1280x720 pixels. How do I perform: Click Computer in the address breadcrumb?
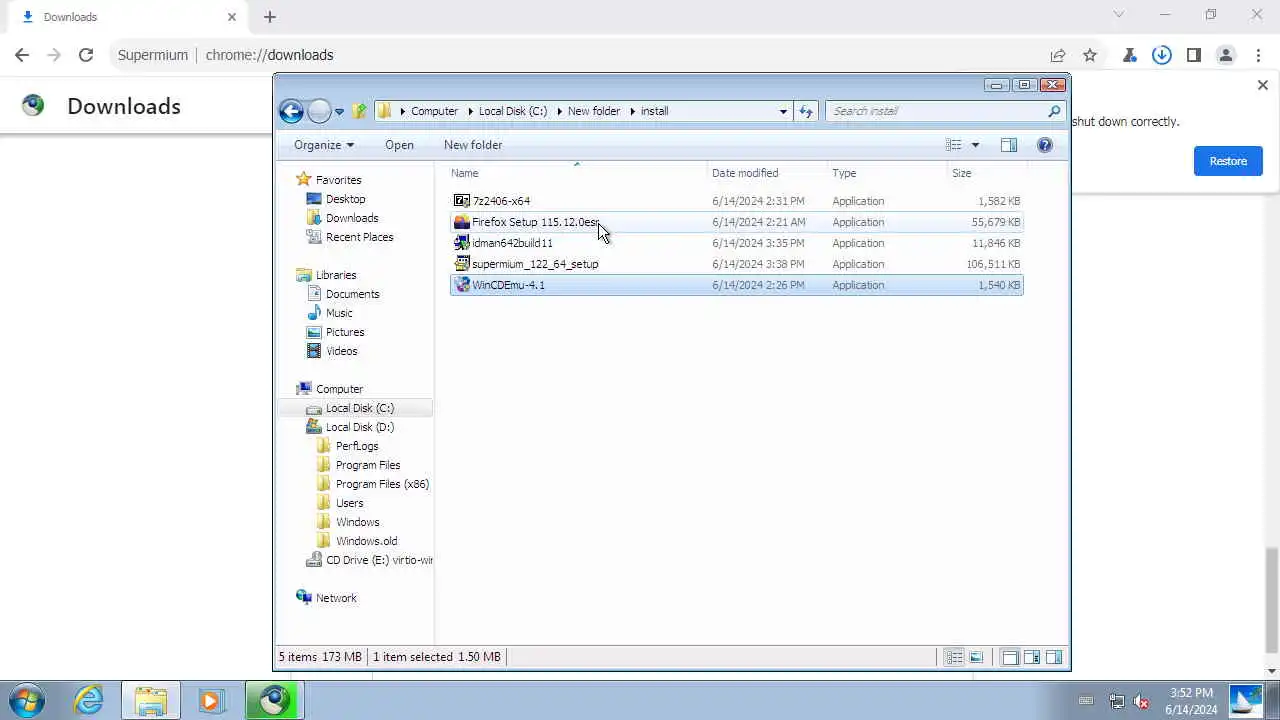(x=434, y=111)
